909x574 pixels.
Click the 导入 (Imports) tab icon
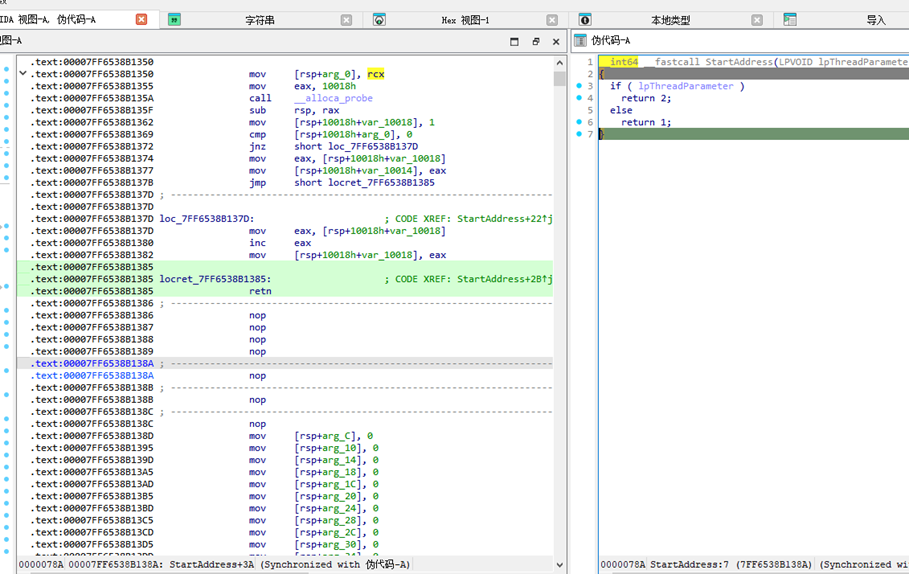pos(790,20)
